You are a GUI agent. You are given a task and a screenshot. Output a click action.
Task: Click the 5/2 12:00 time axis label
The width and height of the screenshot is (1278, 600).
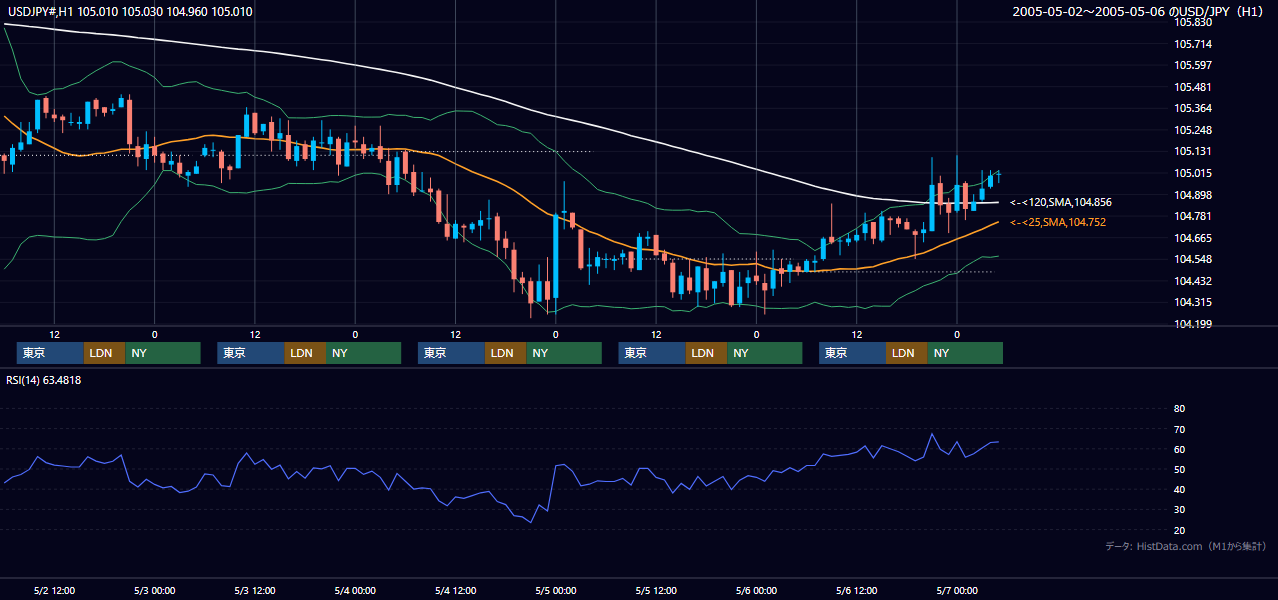(x=54, y=590)
